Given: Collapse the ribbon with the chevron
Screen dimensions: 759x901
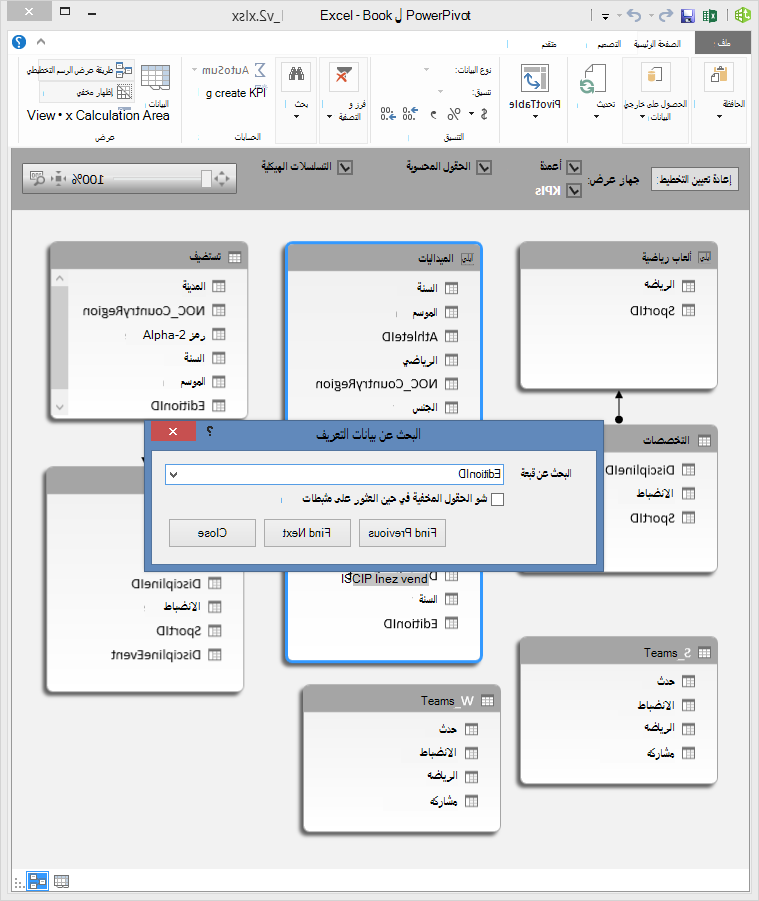Looking at the screenshot, I should coord(41,42).
